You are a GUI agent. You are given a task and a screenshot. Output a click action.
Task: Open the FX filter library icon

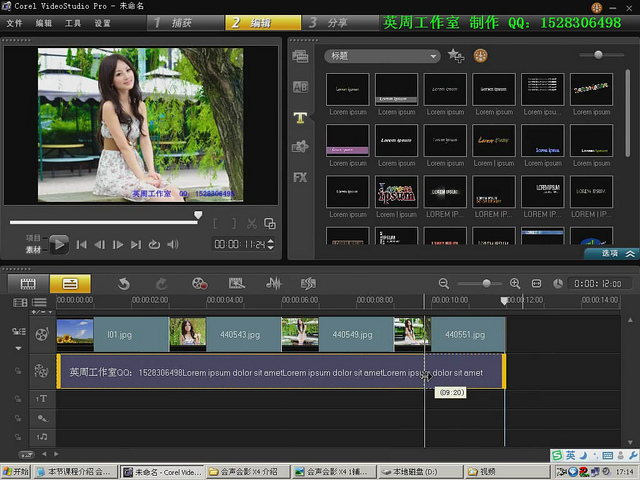pos(300,177)
